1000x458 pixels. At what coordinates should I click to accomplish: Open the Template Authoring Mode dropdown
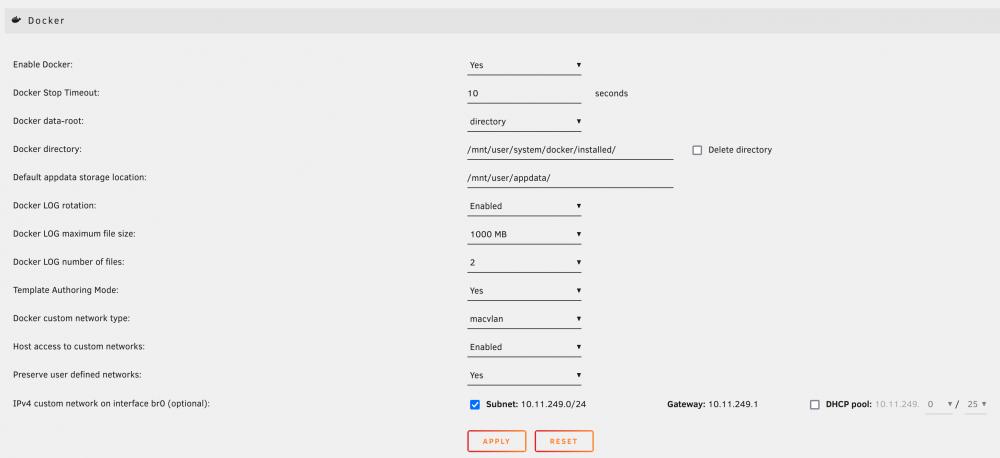(x=524, y=290)
